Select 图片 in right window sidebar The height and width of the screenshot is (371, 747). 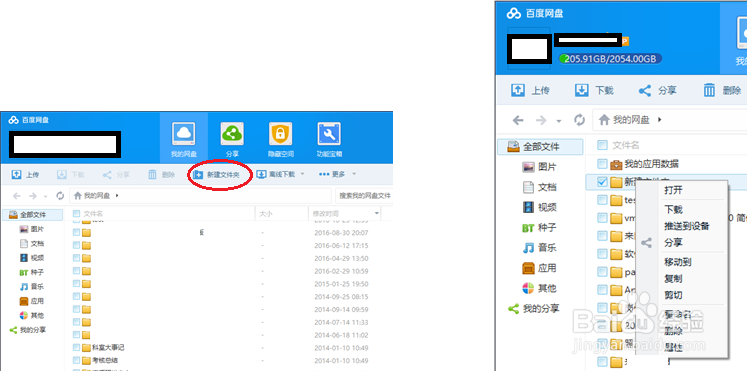coord(539,167)
